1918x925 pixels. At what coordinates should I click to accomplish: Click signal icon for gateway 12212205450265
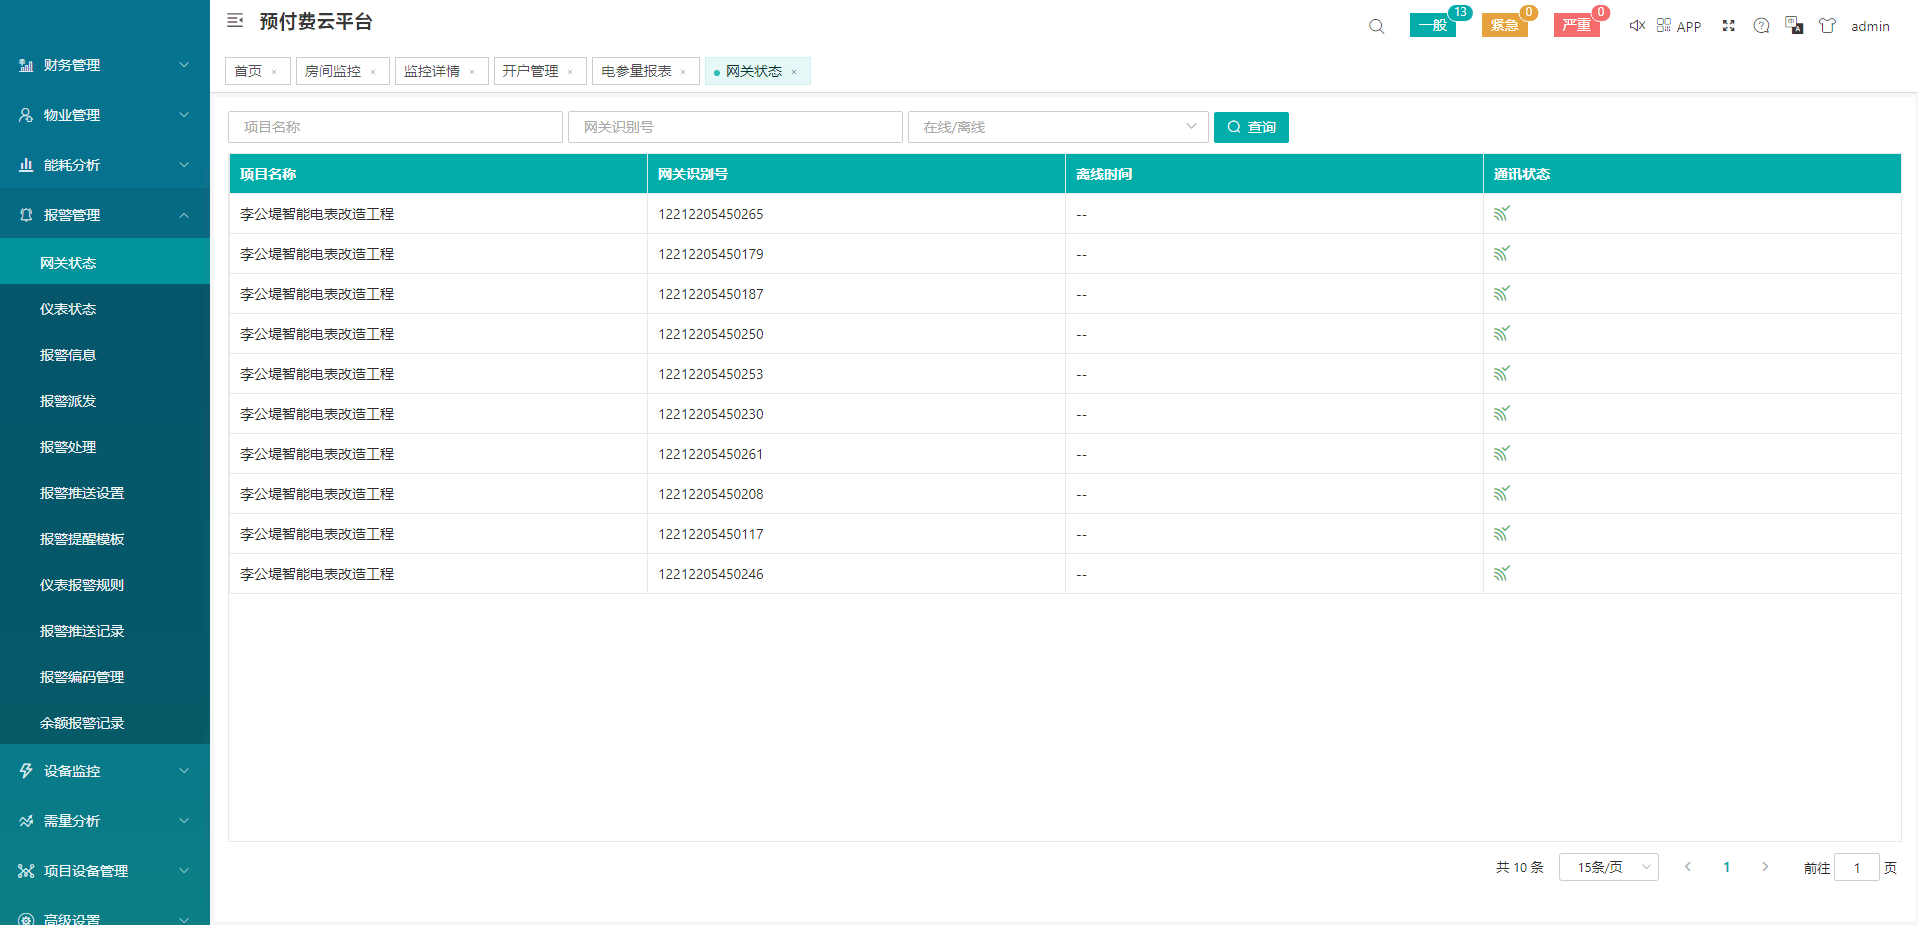tap(1501, 213)
